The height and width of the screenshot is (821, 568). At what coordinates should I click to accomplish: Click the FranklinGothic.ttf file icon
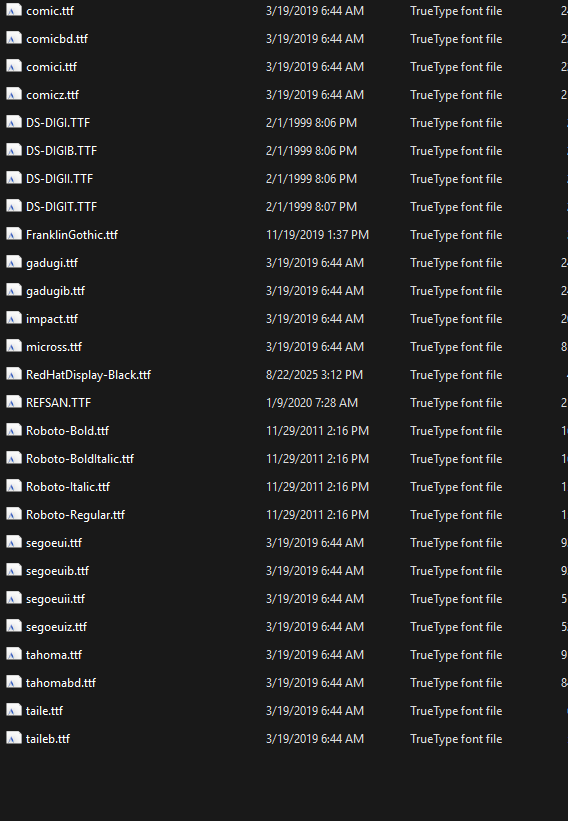14,235
